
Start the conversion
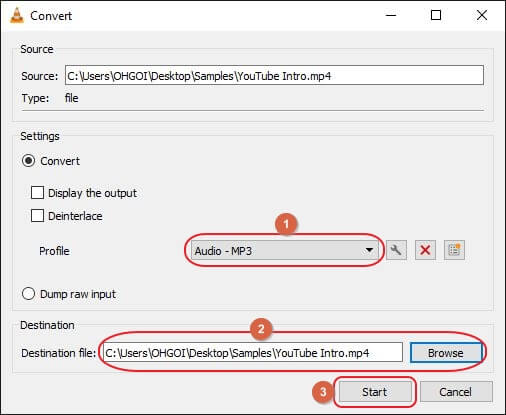pyautogui.click(x=375, y=392)
